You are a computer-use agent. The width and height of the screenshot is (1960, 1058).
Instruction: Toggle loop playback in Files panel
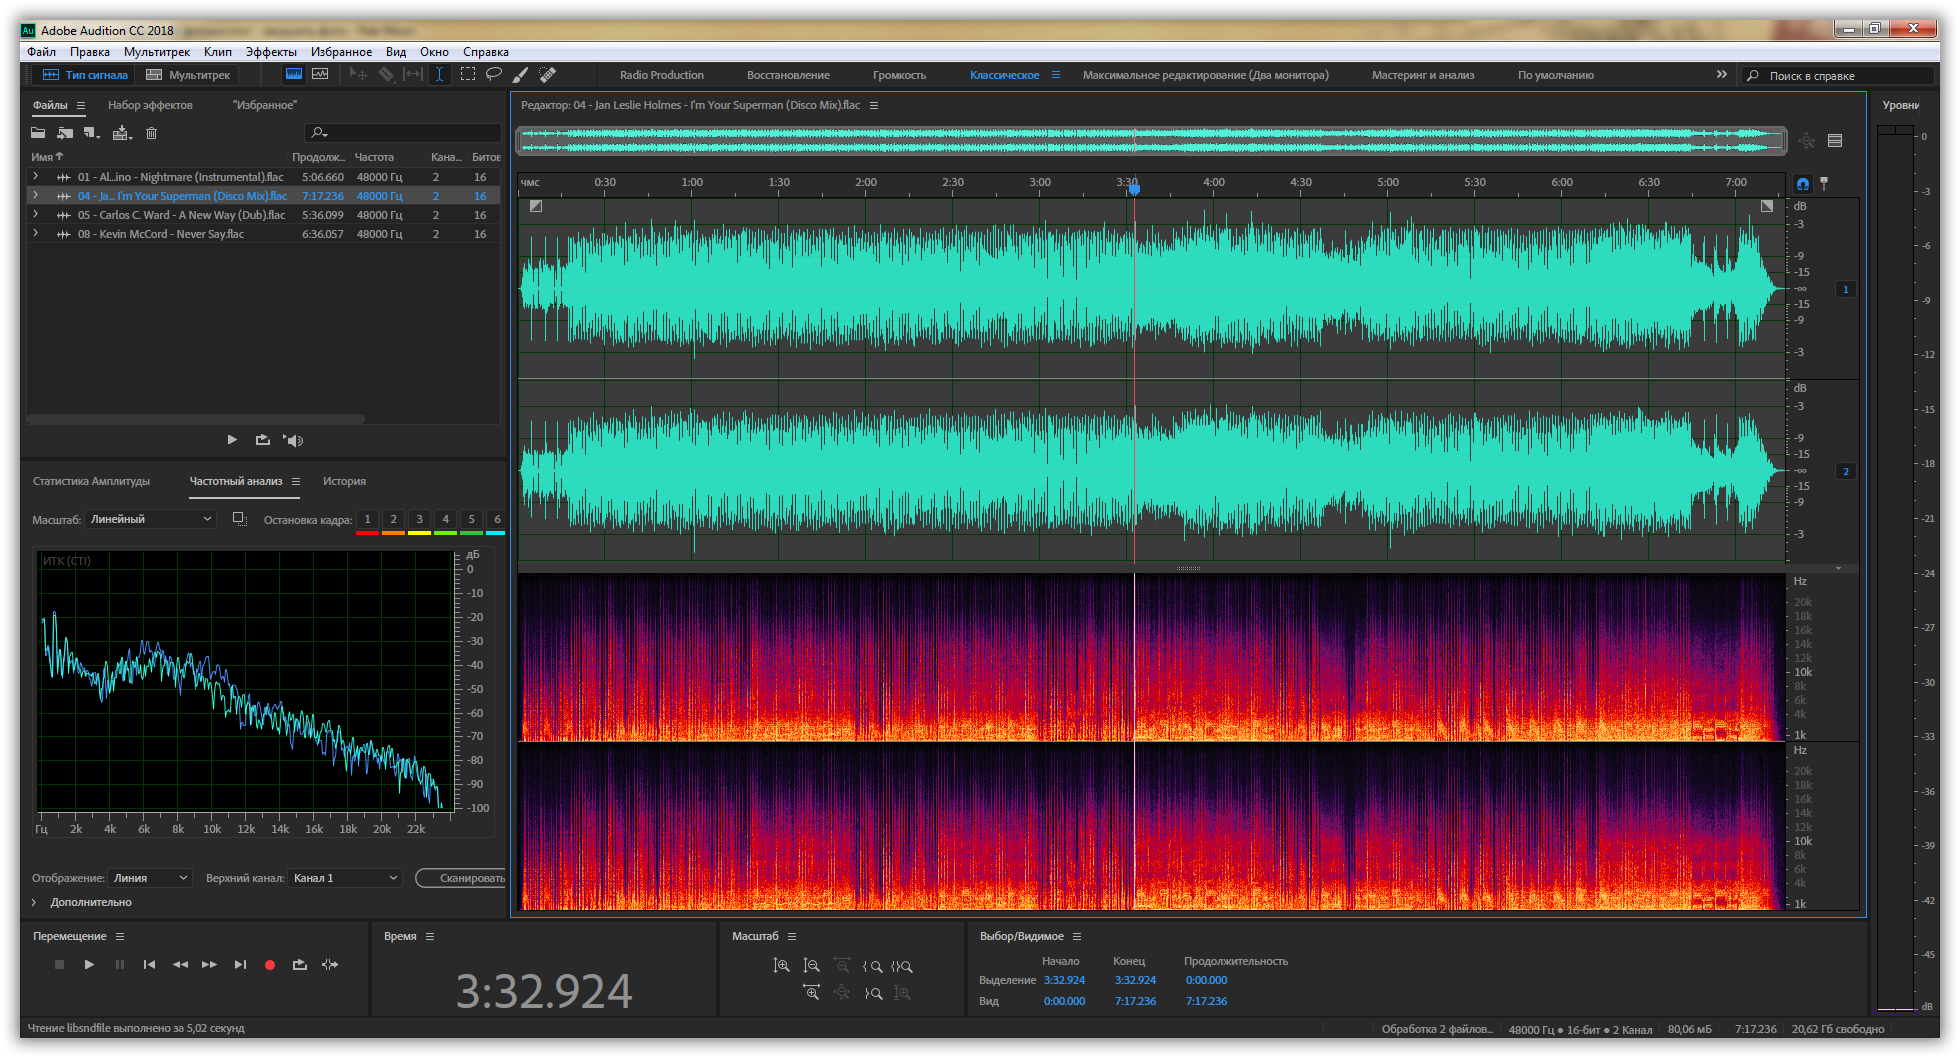[x=263, y=440]
